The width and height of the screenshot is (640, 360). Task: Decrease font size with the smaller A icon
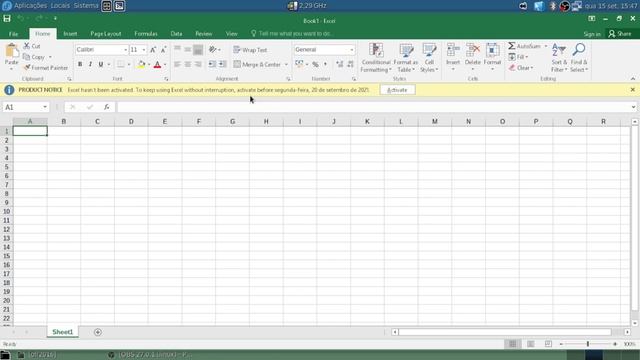[x=163, y=50]
